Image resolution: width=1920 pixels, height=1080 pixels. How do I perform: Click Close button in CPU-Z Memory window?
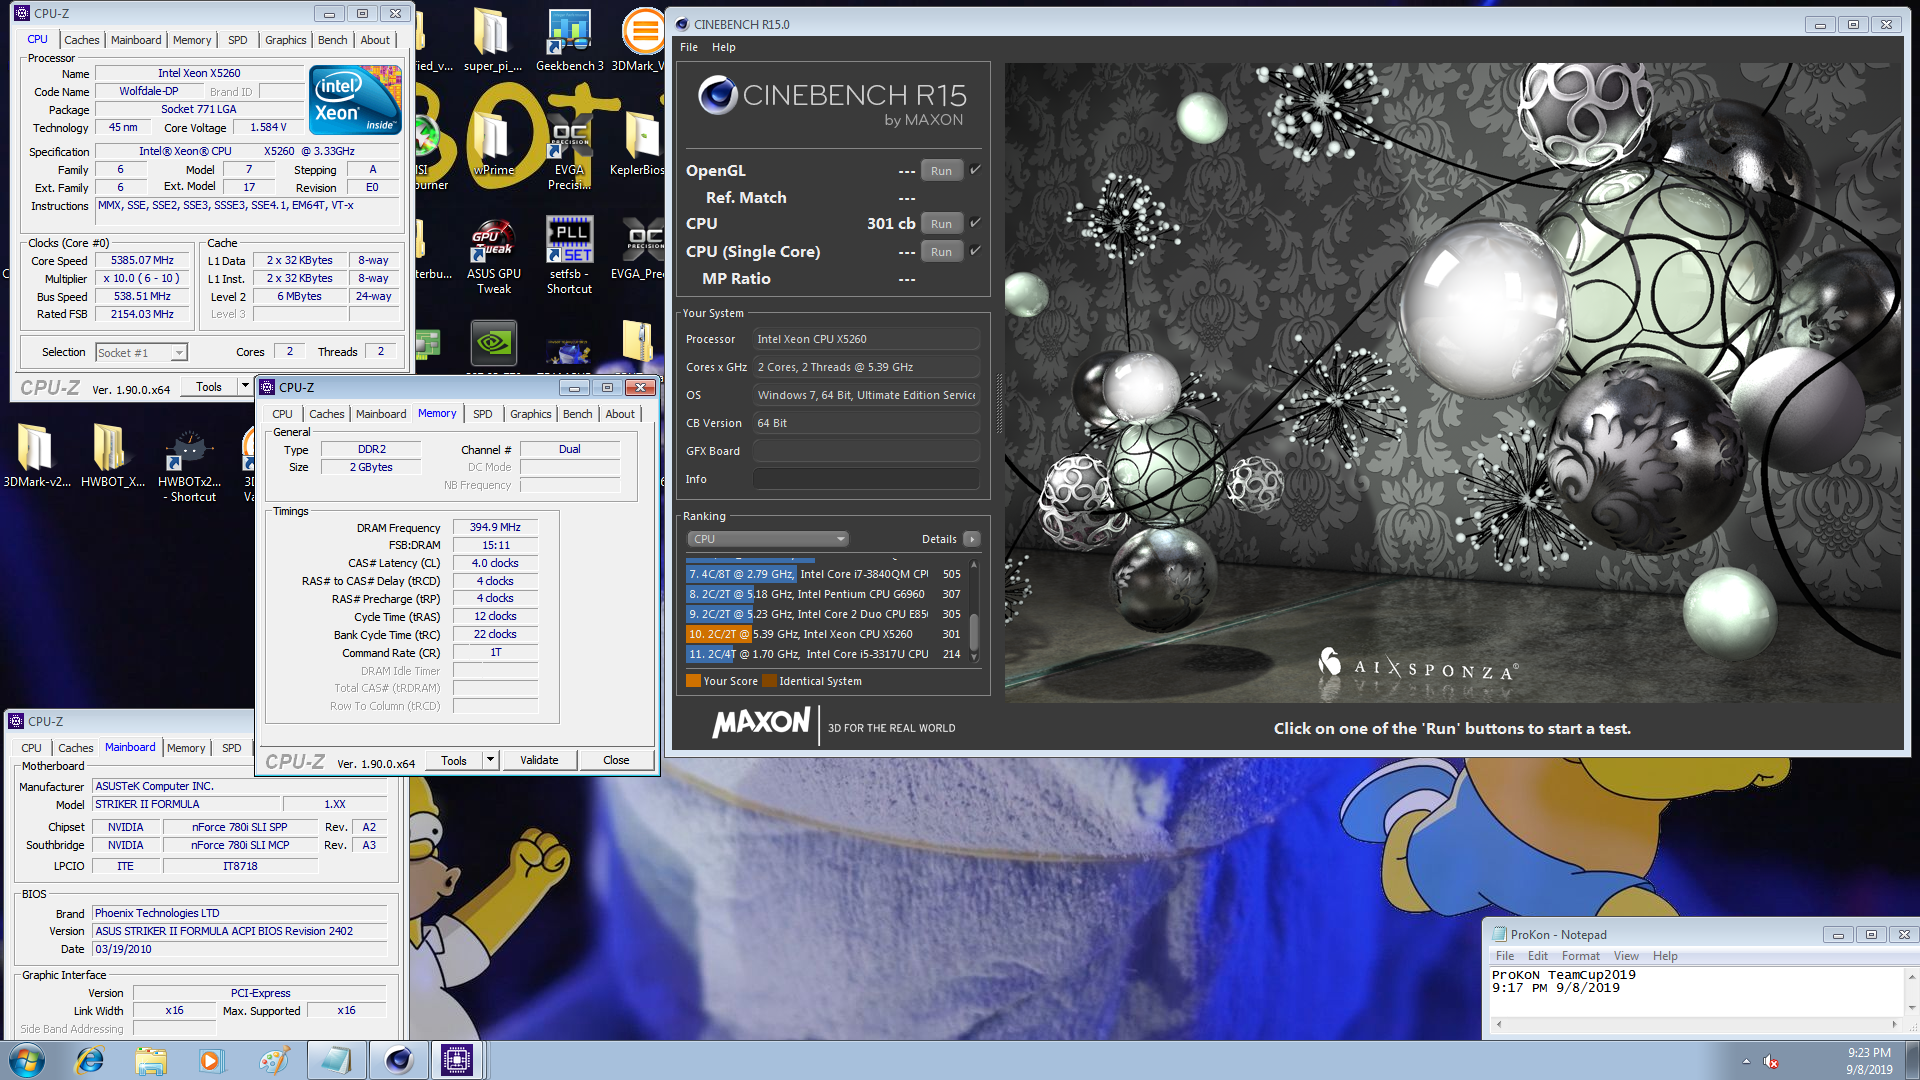click(616, 760)
